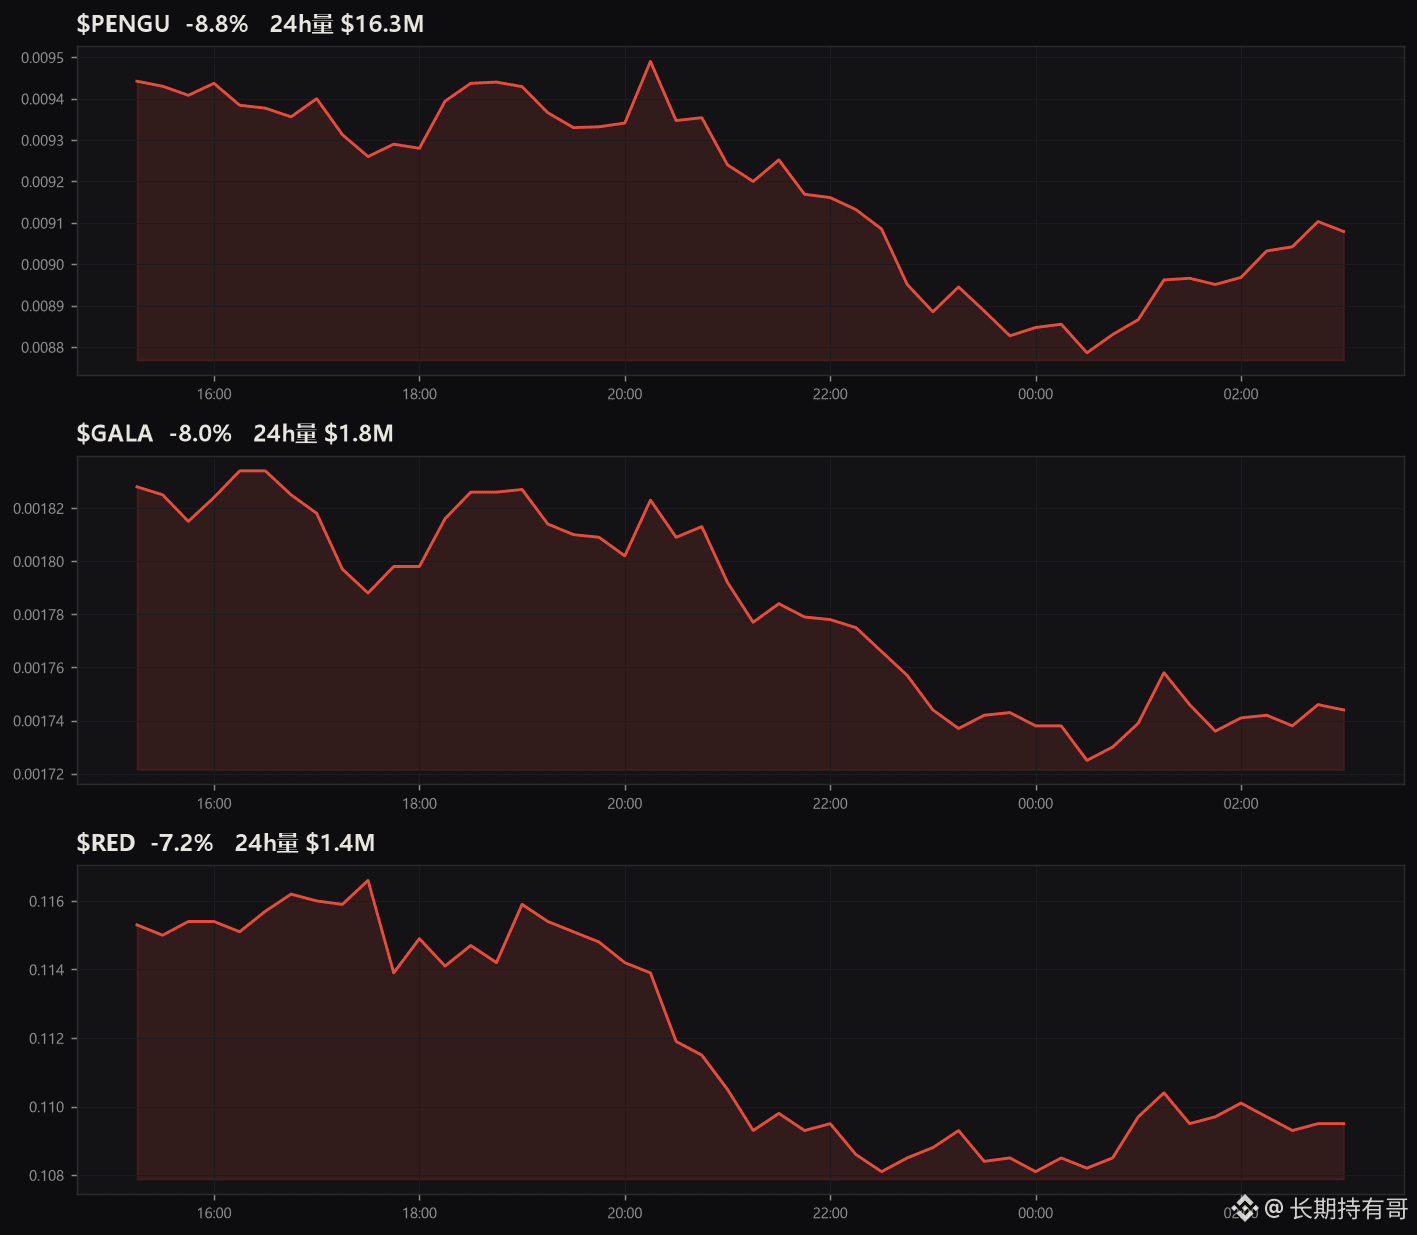Select the 0.114 price axis label

click(x=46, y=970)
